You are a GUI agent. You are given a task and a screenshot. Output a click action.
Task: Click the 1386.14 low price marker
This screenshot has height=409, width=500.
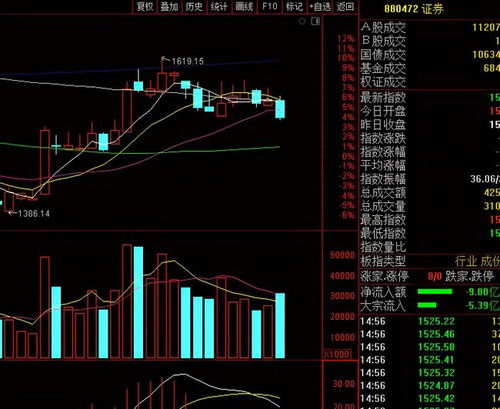tap(34, 214)
